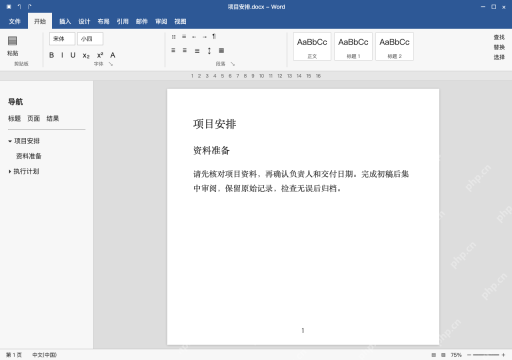Apply bold with the B button

click(x=52, y=55)
